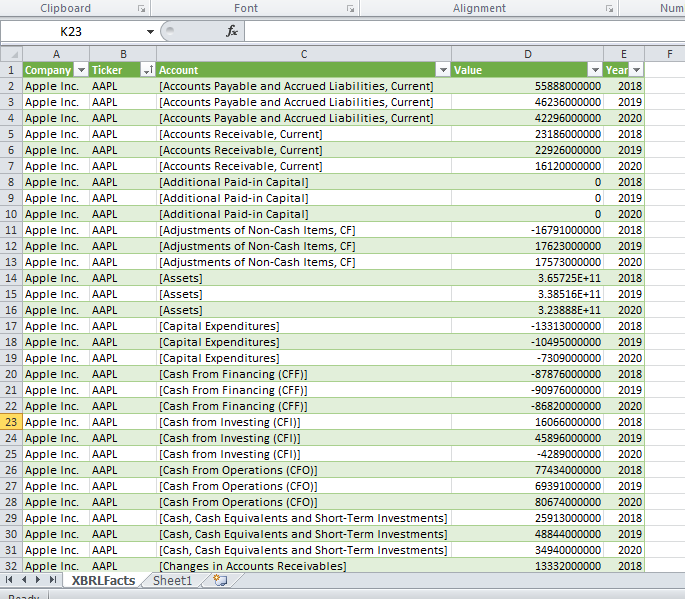Select AAPL ticker cell in row 16
The width and height of the screenshot is (685, 599).
pos(123,310)
